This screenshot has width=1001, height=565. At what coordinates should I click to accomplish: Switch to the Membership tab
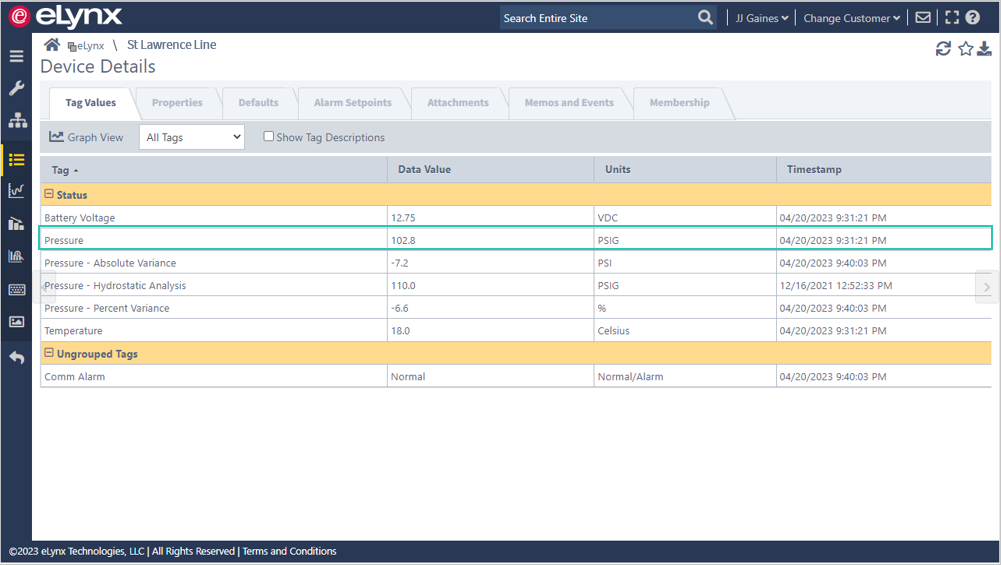[x=679, y=103]
